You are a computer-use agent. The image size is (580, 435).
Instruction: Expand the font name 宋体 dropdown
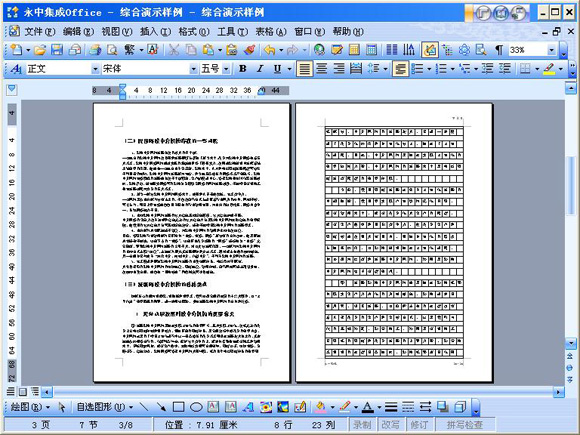coord(193,69)
